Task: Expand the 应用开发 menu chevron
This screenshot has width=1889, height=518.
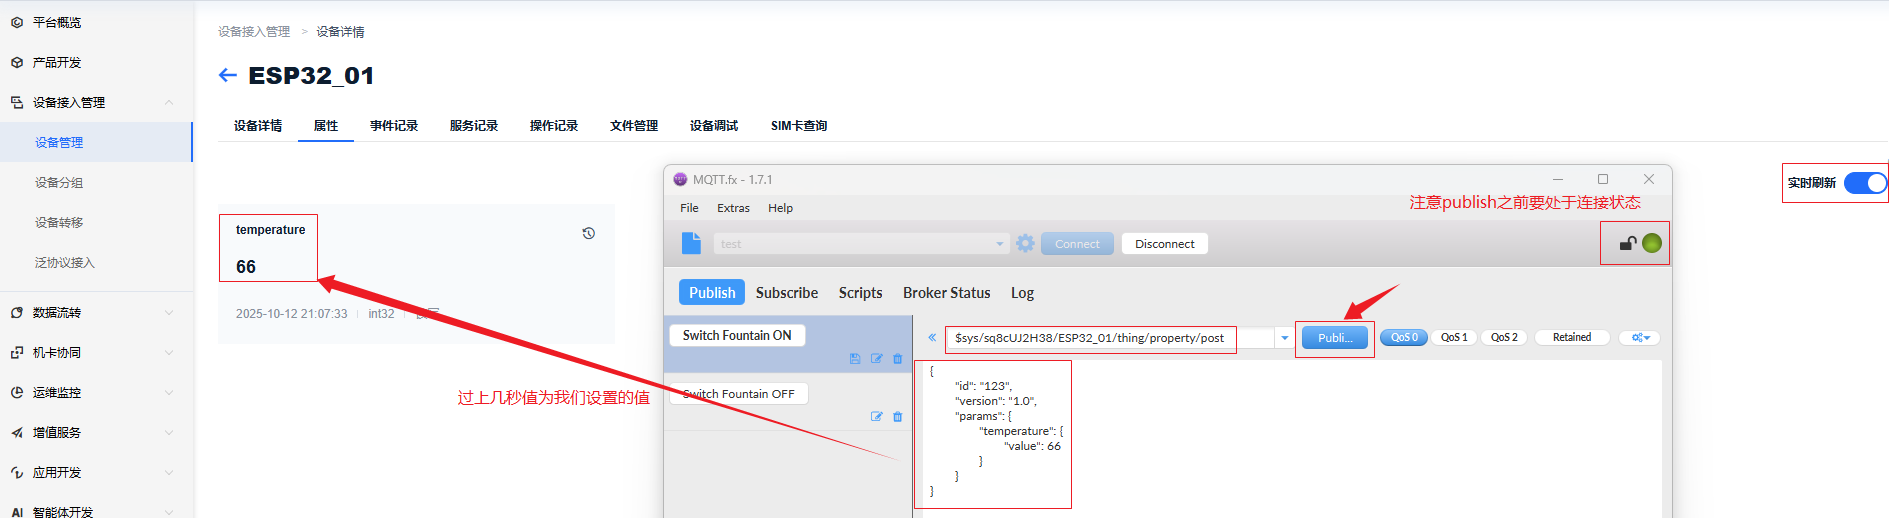Action: coord(169,473)
